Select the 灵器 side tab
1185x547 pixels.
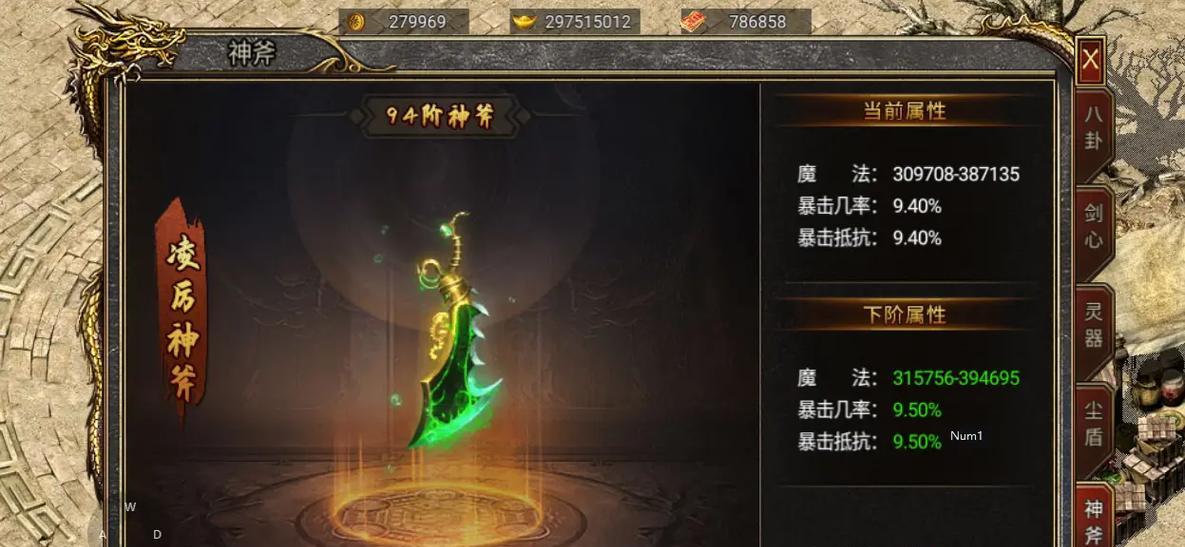pyautogui.click(x=1094, y=326)
